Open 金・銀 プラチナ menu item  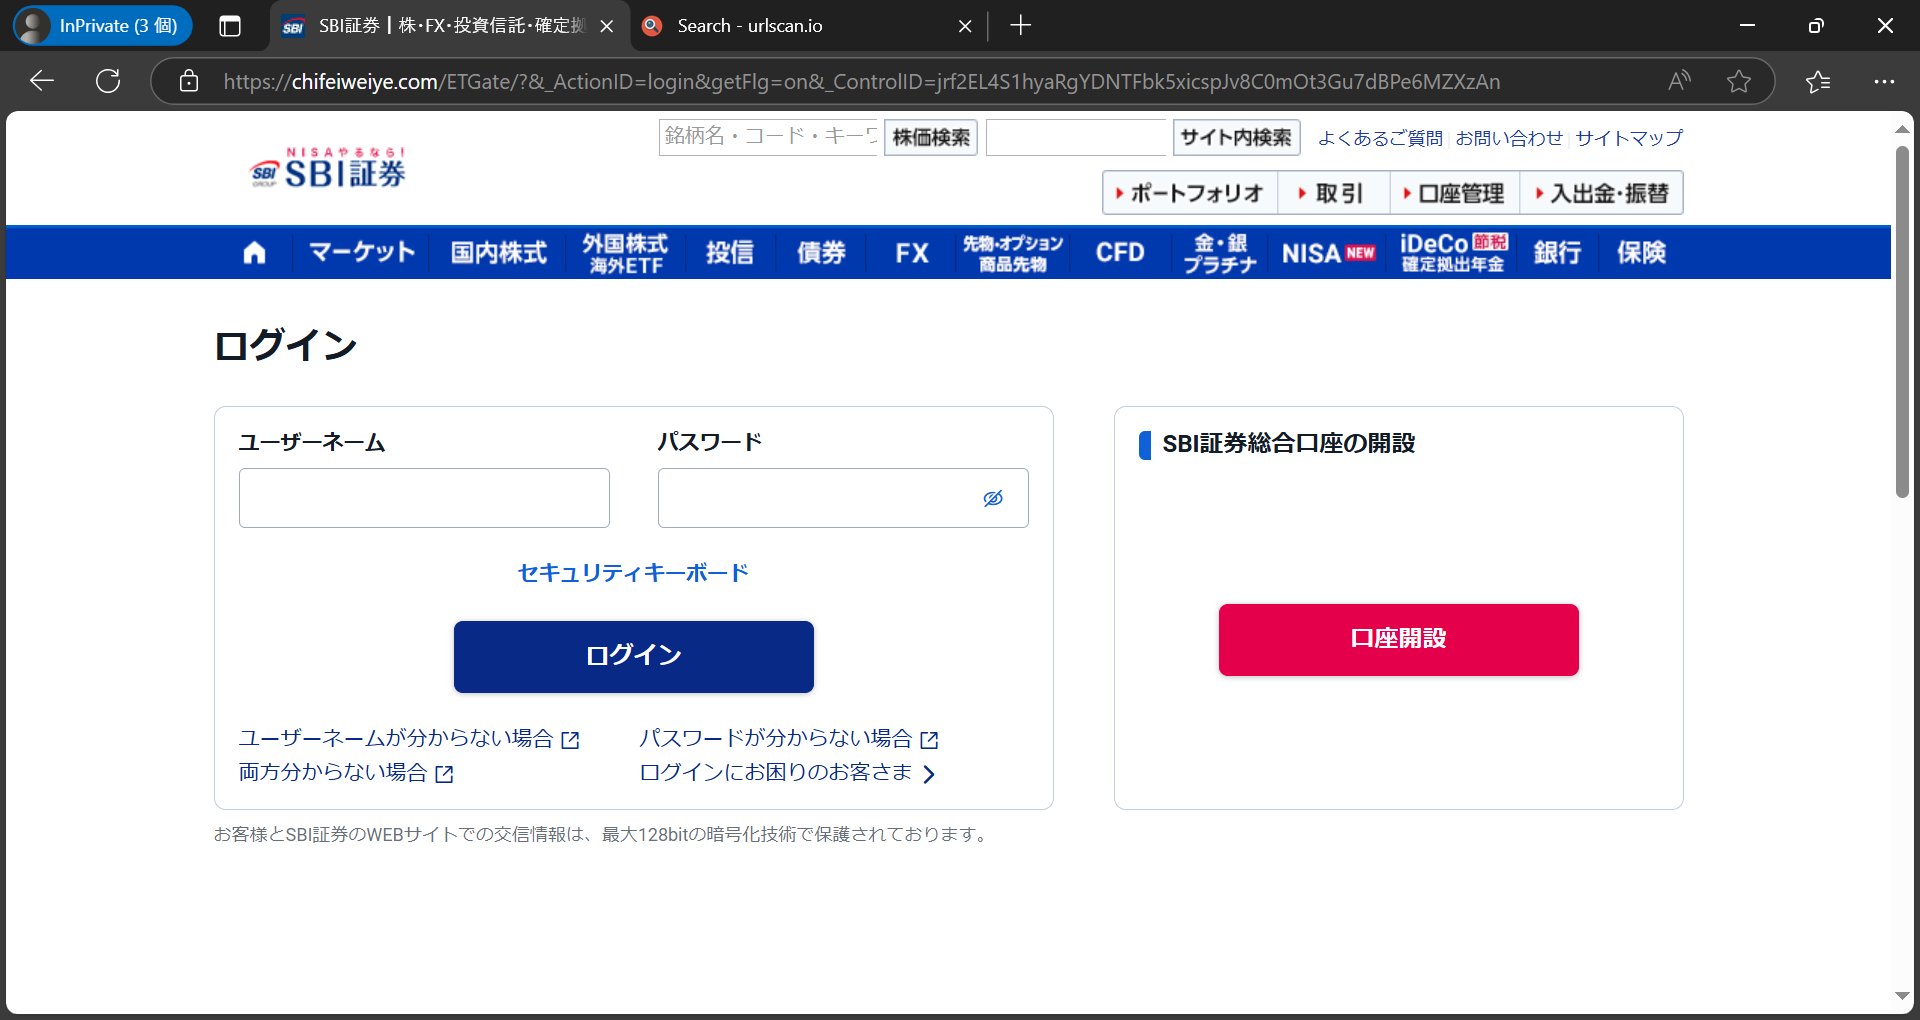(x=1220, y=253)
